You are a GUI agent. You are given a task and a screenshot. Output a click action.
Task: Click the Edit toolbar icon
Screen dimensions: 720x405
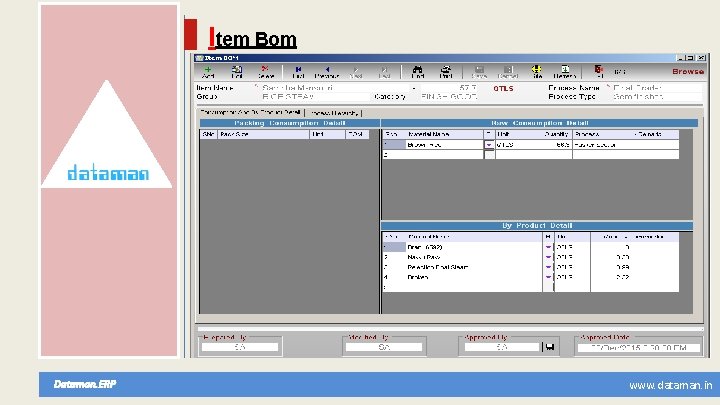237,72
